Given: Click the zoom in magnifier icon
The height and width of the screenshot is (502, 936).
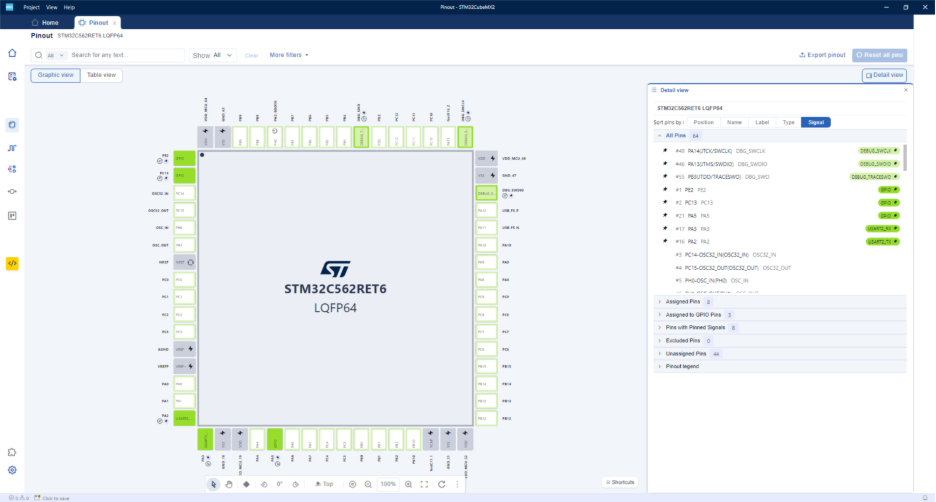Looking at the screenshot, I should click(408, 484).
